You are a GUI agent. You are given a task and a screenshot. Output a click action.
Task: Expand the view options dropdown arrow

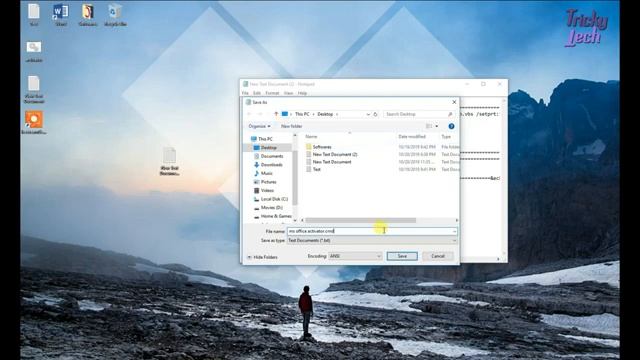point(437,126)
